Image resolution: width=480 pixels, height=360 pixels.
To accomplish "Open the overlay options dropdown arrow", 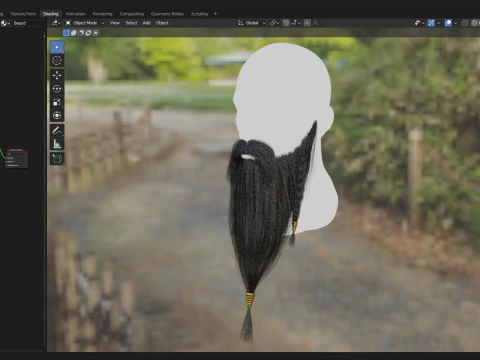I will [455, 23].
